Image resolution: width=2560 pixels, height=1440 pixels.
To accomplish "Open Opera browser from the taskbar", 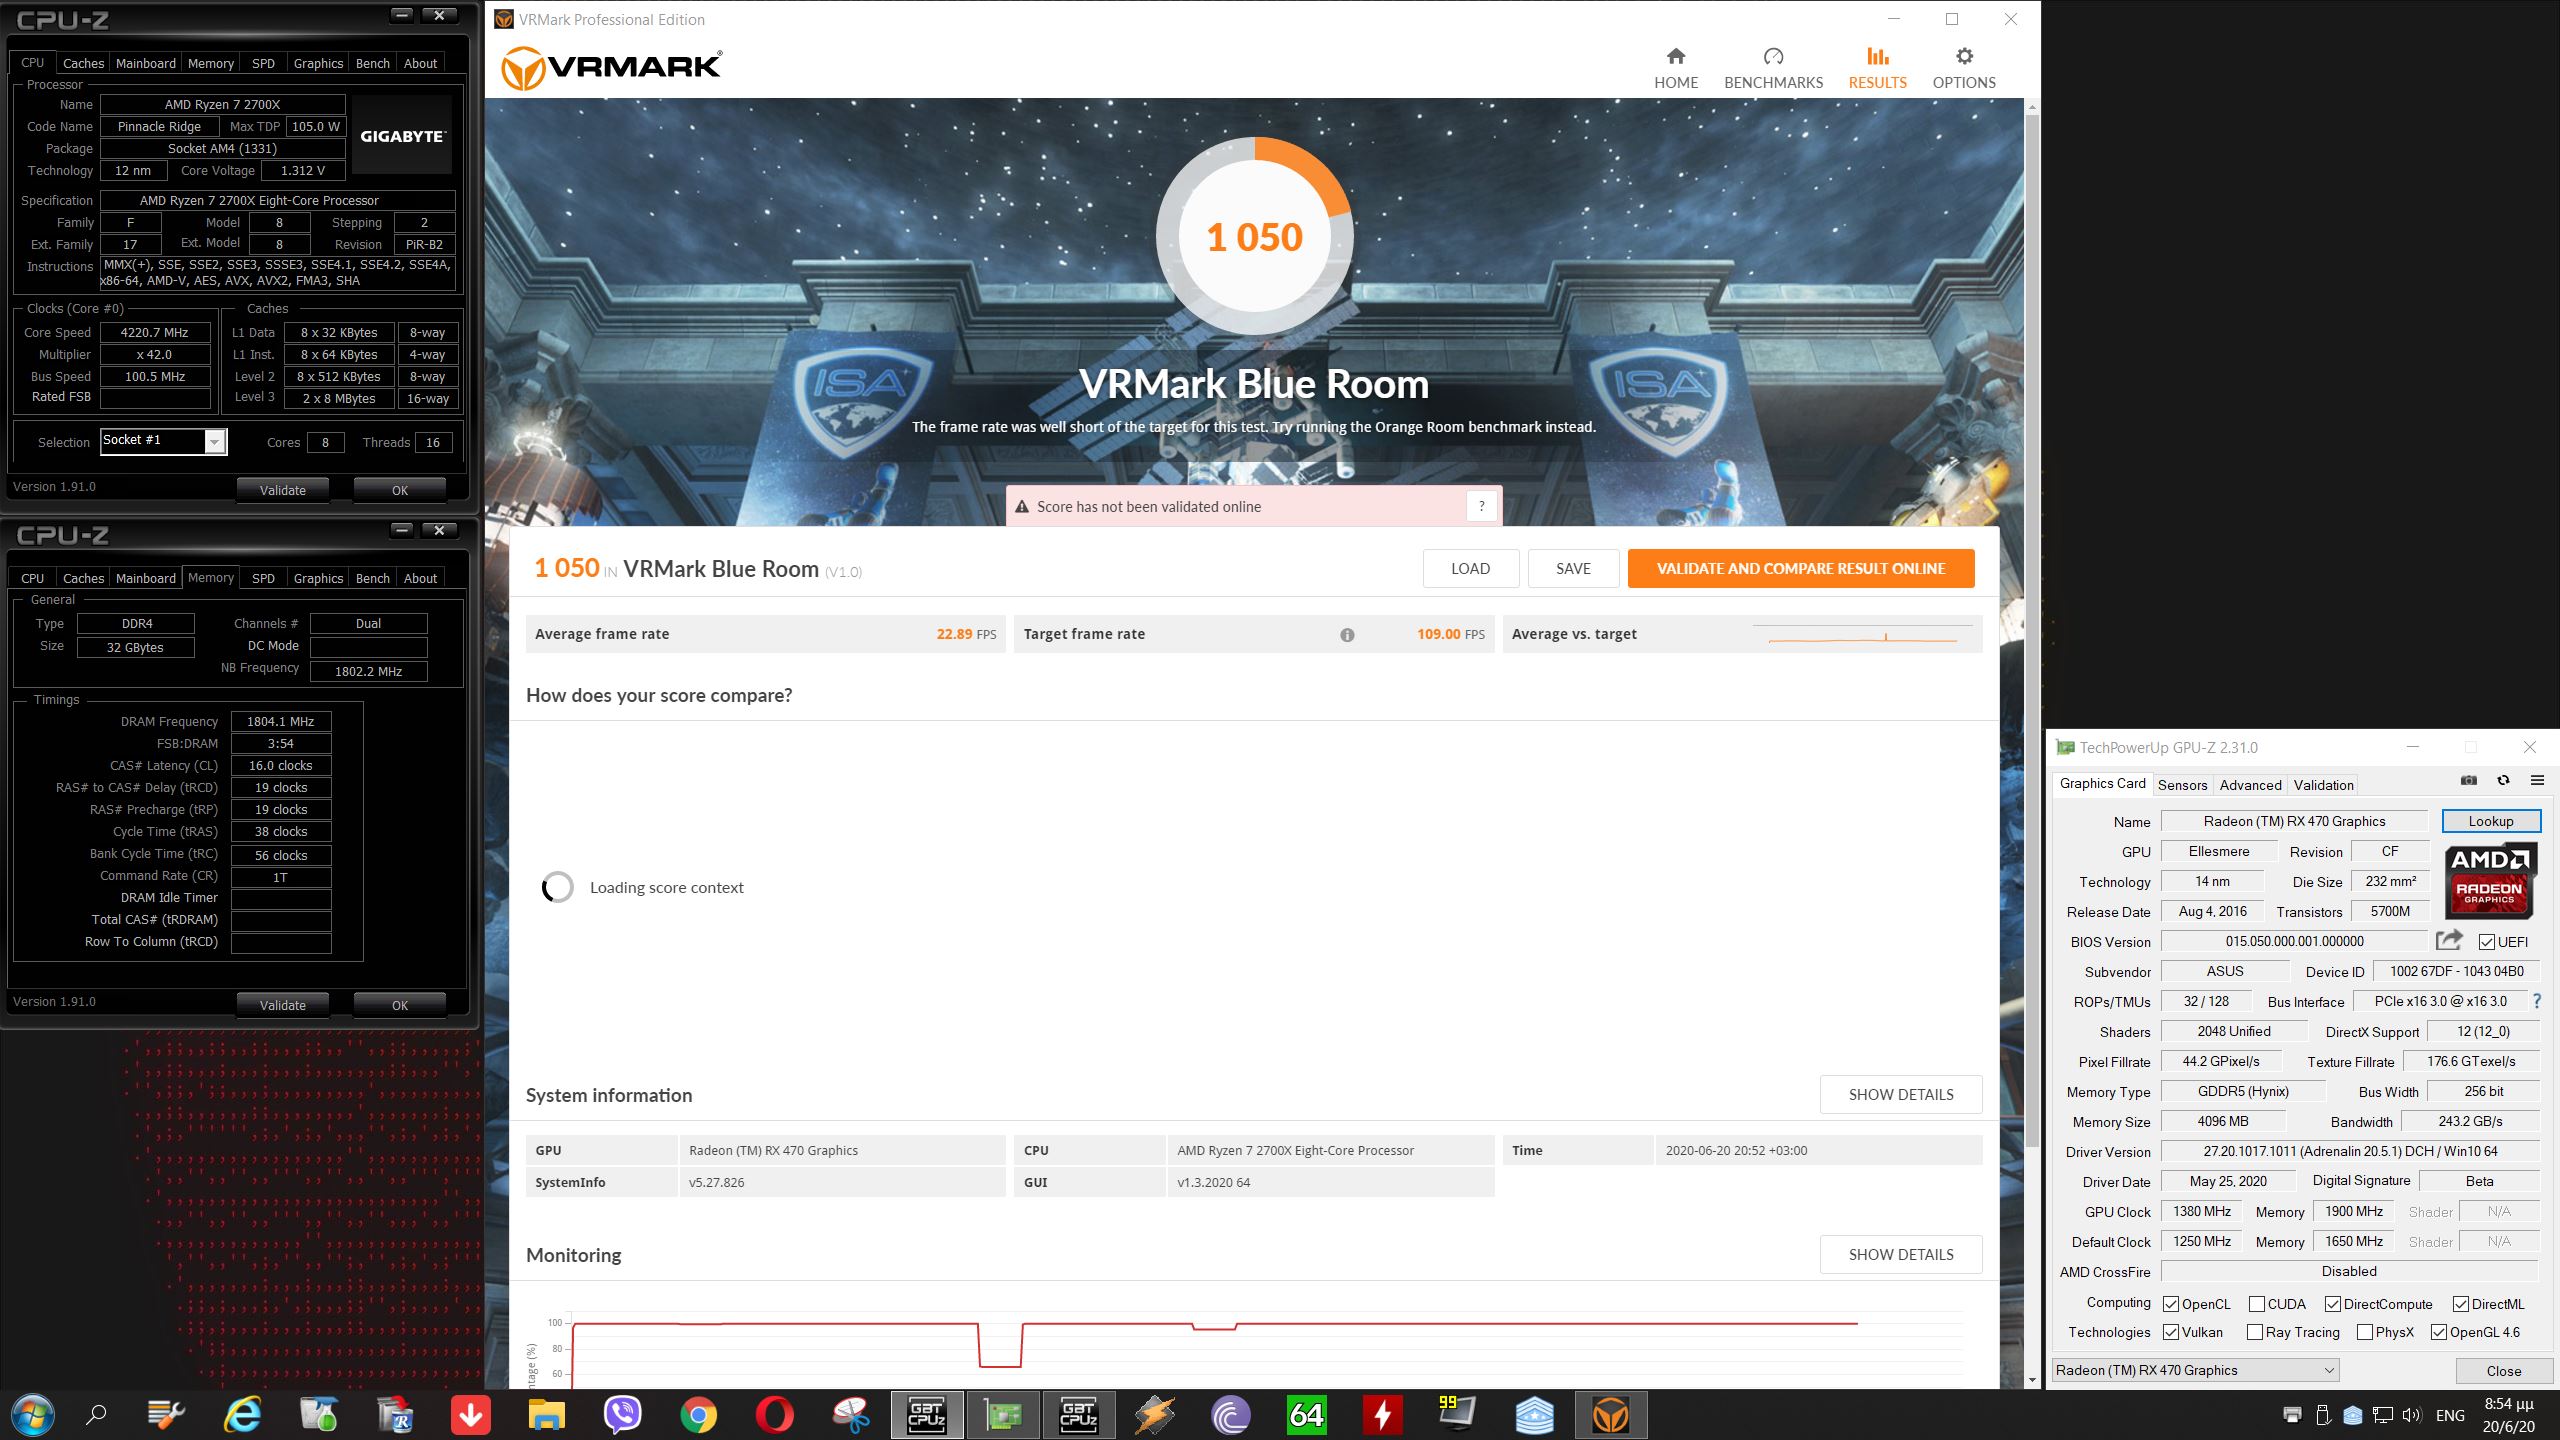I will (774, 1415).
